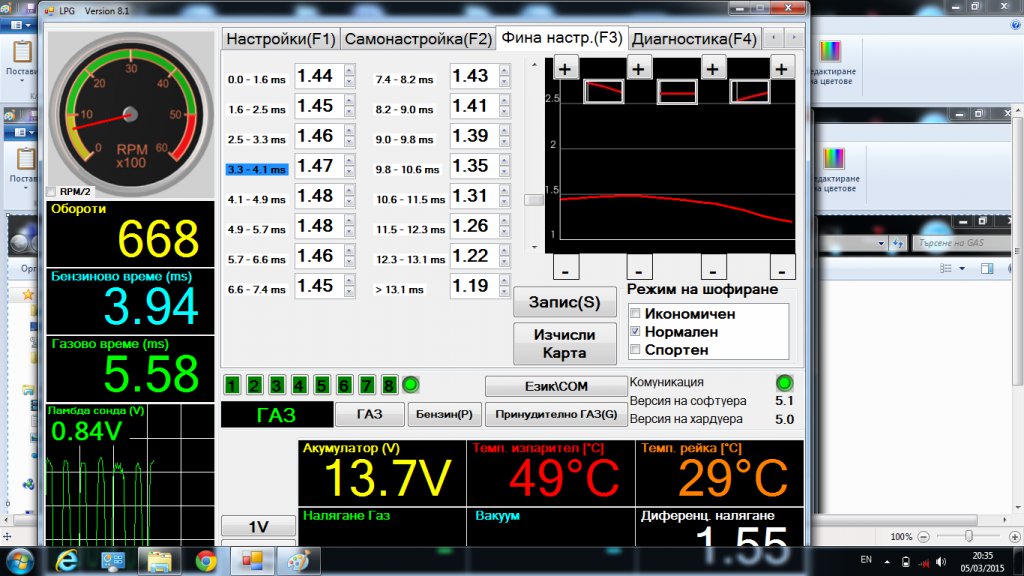The width and height of the screenshot is (1024, 576).
Task: Switch to the Настройки(F1) tab
Action: coord(280,40)
